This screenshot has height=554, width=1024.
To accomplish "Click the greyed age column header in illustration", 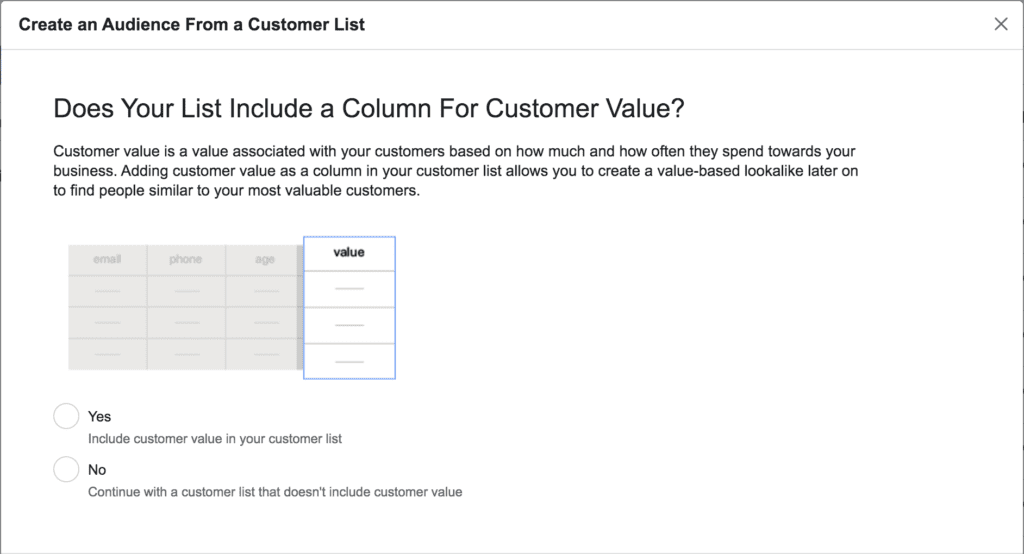I will point(264,259).
